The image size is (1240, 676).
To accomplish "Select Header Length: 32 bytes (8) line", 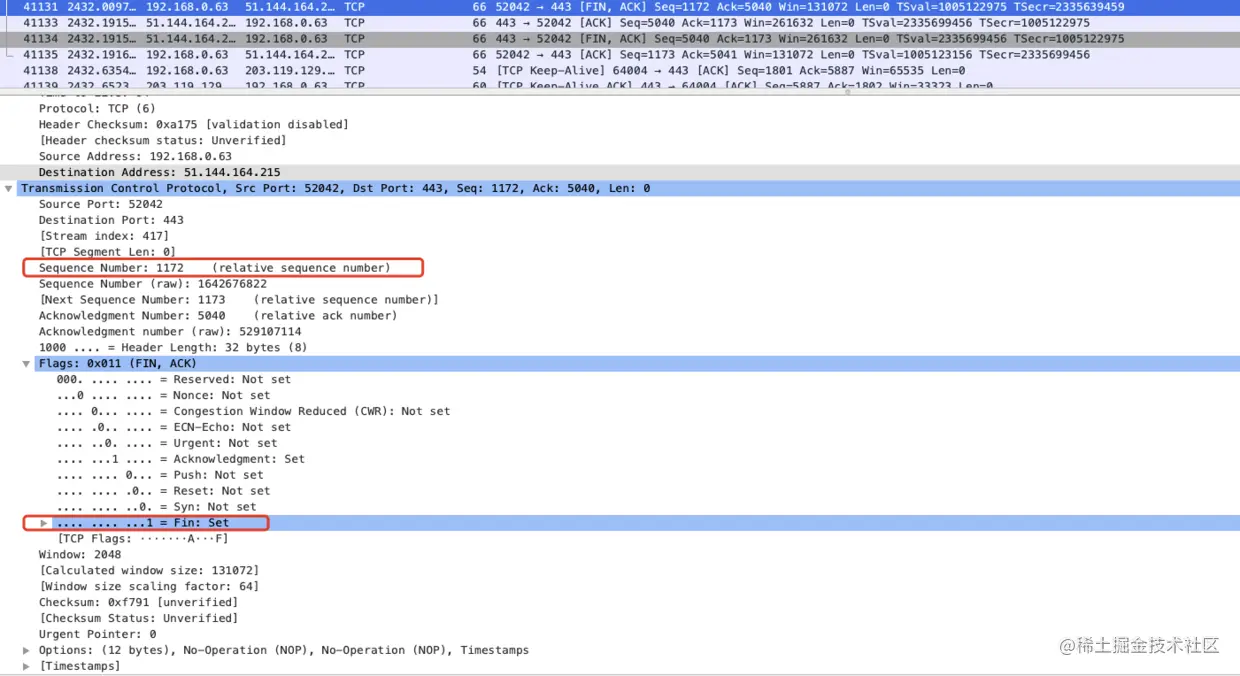I will point(172,348).
